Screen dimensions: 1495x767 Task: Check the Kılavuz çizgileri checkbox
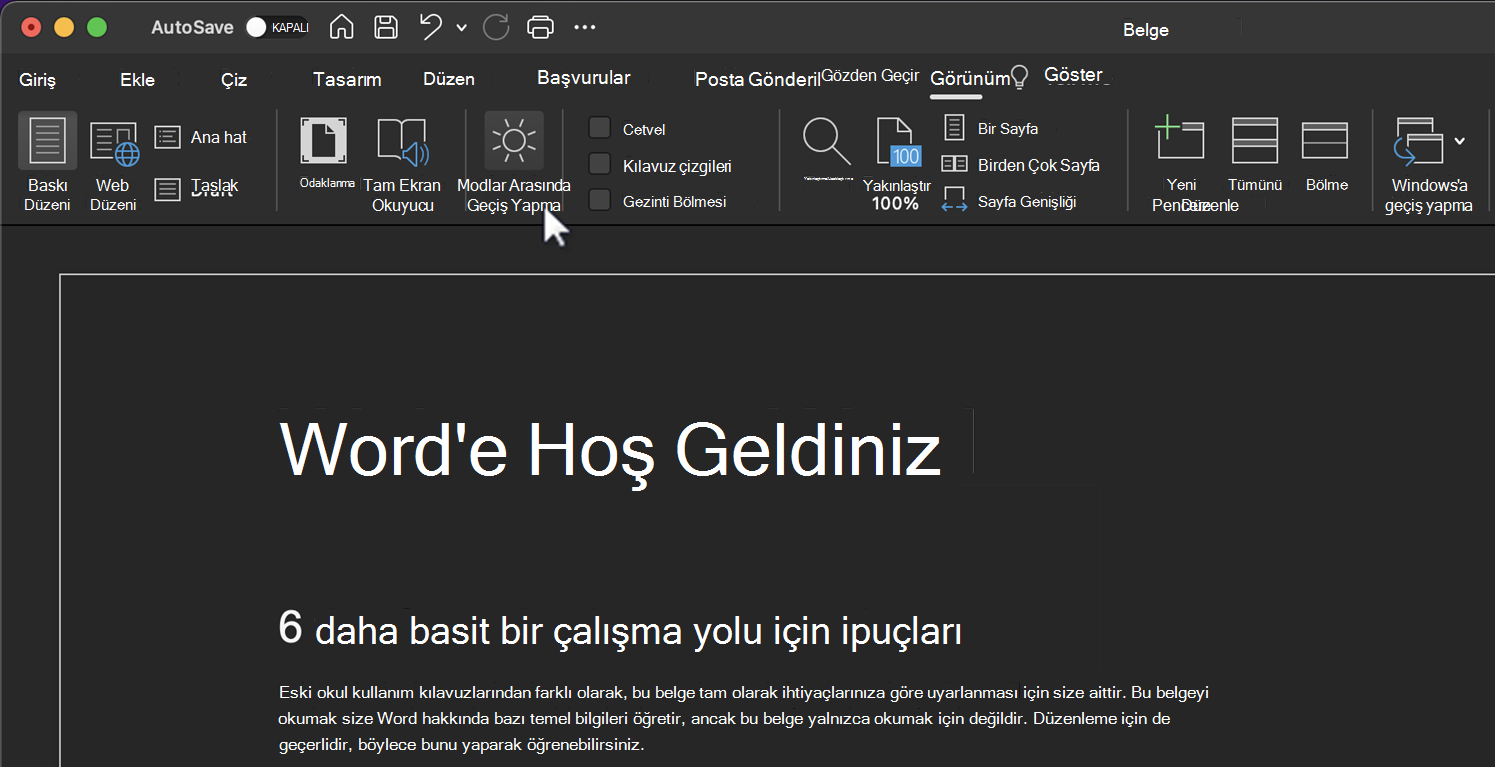(600, 164)
